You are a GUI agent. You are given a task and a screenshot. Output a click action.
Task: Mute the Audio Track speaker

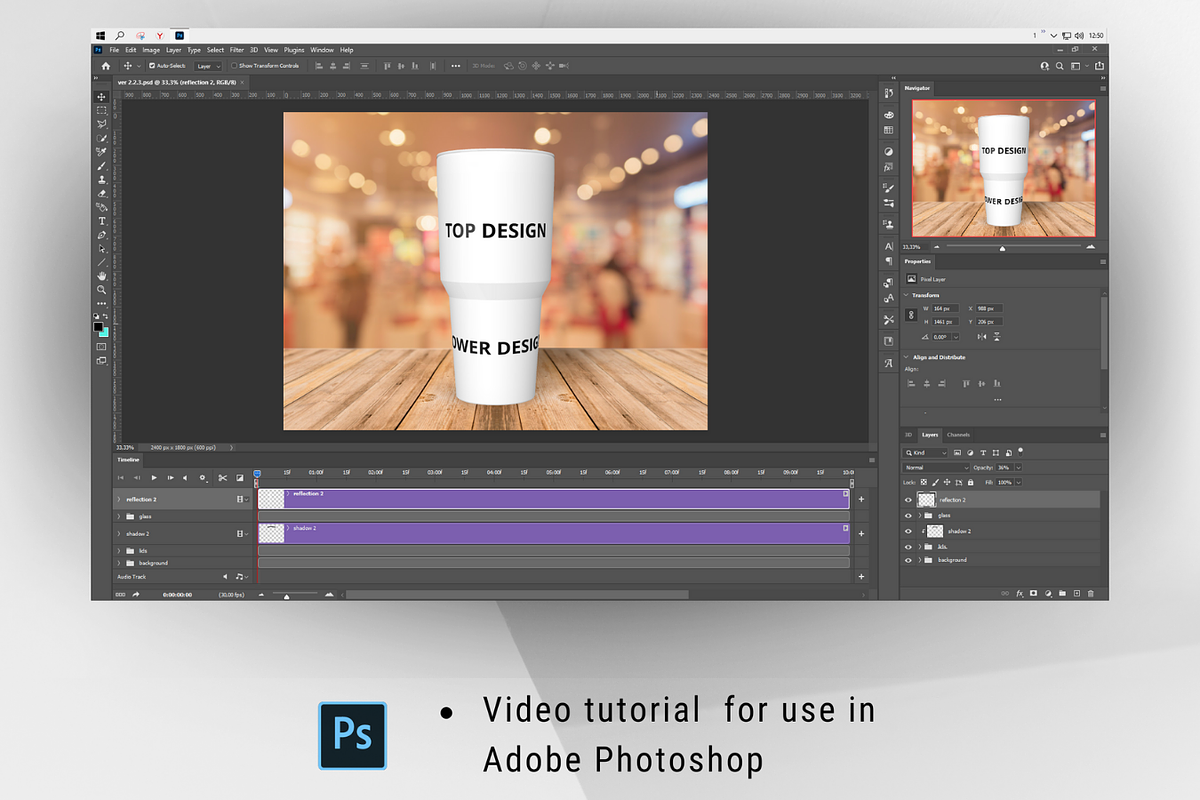[225, 577]
